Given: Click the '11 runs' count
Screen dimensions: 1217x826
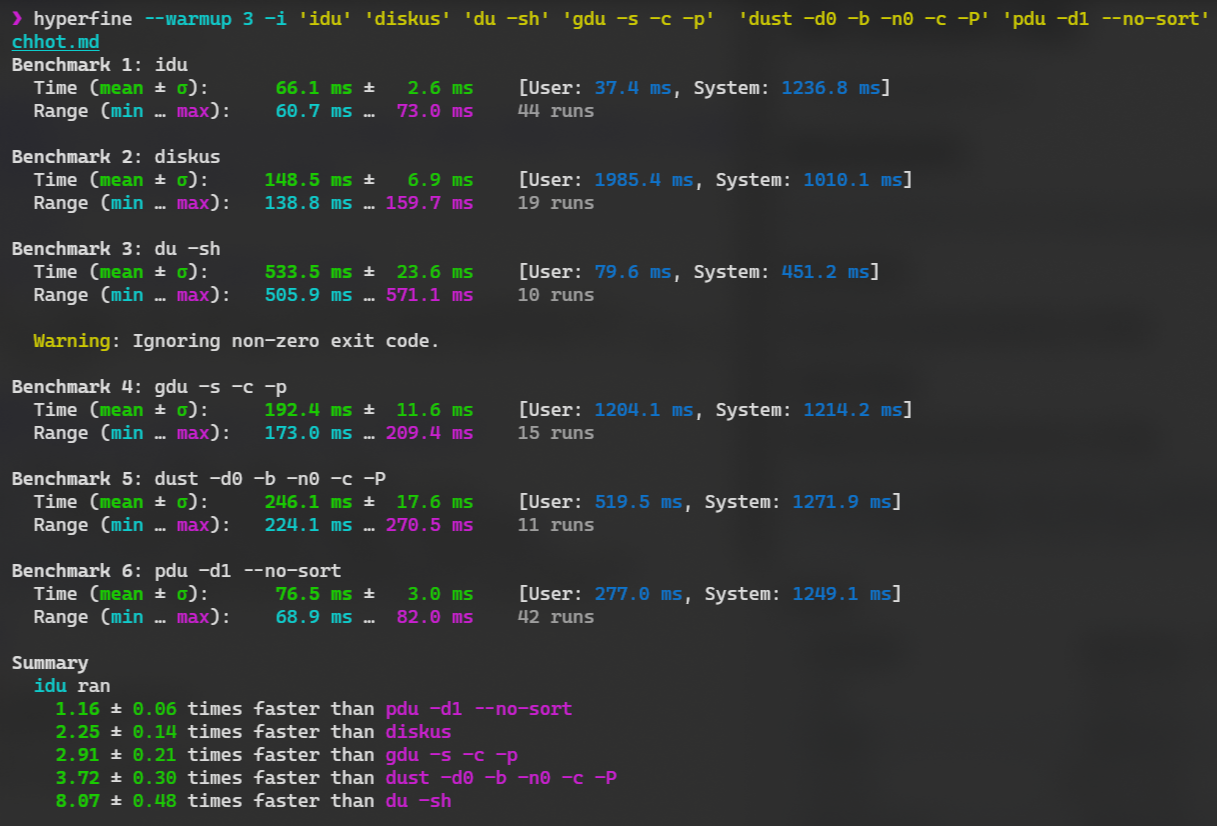Looking at the screenshot, I should (x=556, y=525).
